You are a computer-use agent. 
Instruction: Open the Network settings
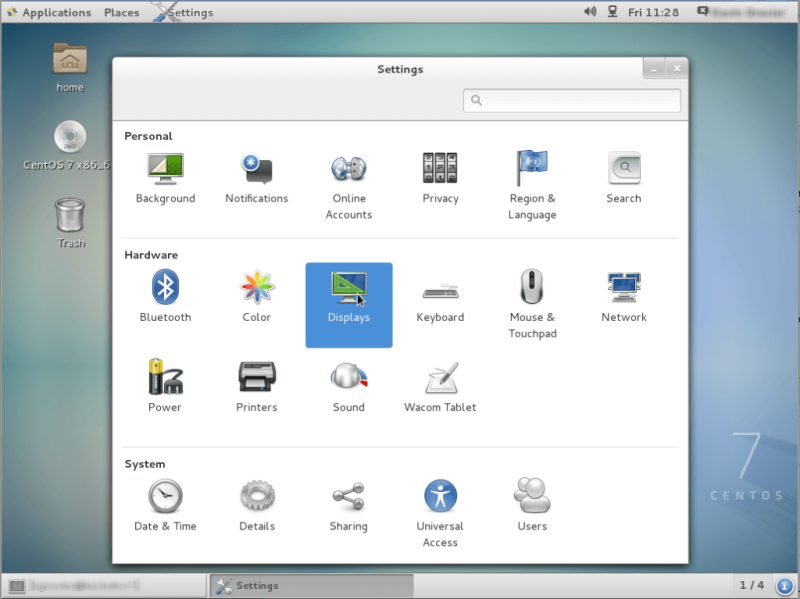pos(623,297)
